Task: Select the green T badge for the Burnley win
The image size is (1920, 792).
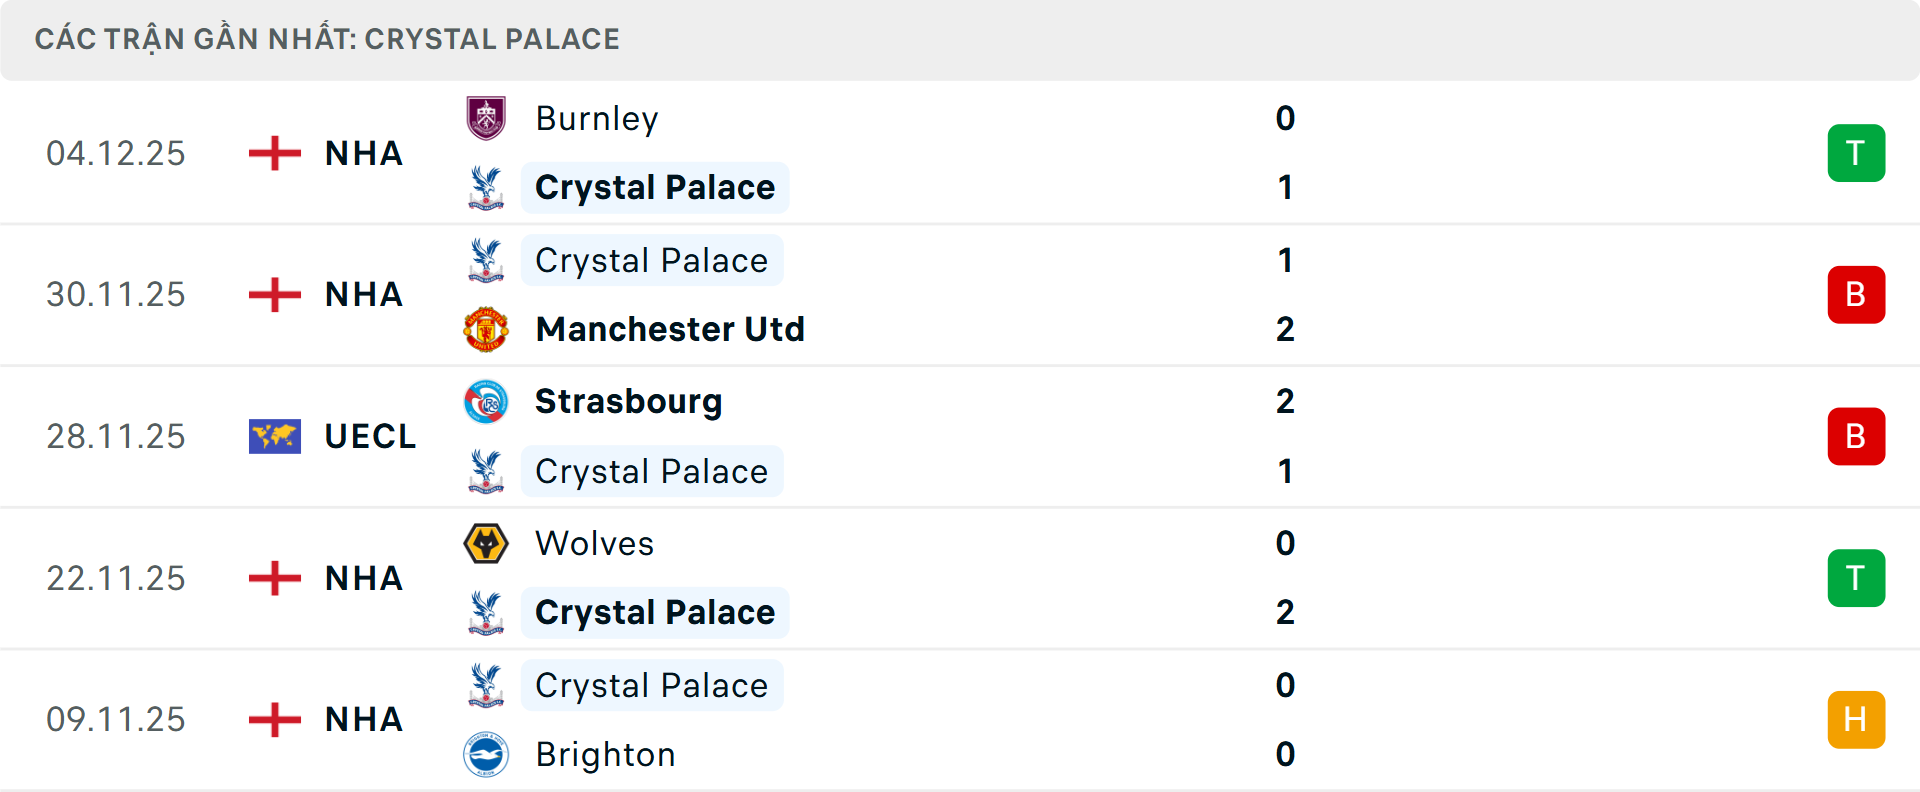Action: (1857, 152)
